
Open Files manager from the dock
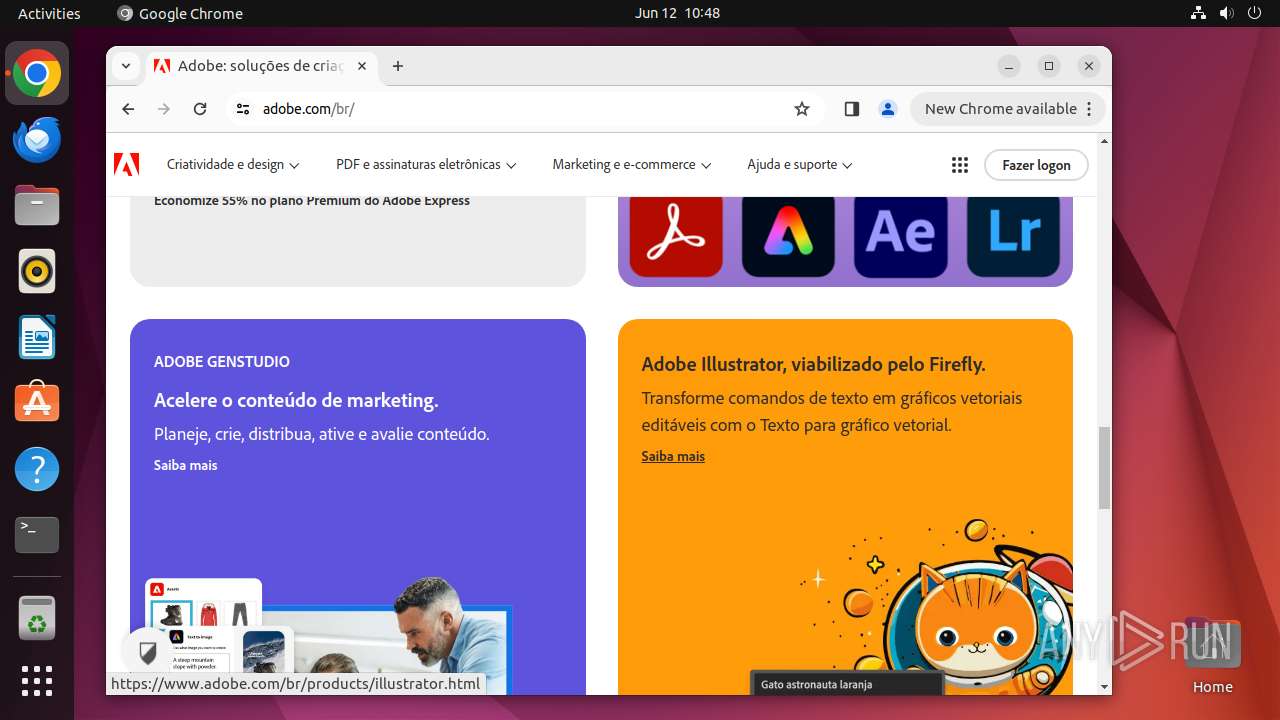tap(37, 206)
